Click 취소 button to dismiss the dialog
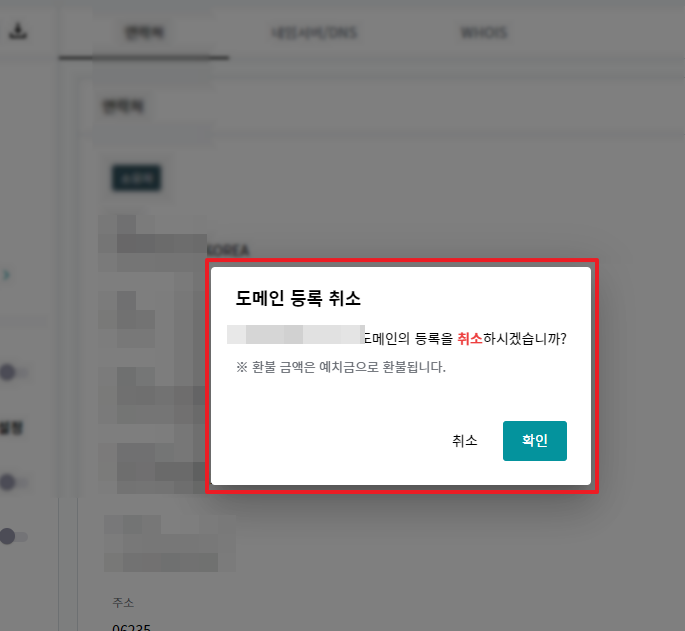Screen dimensions: 685x631 pyautogui.click(x=465, y=441)
